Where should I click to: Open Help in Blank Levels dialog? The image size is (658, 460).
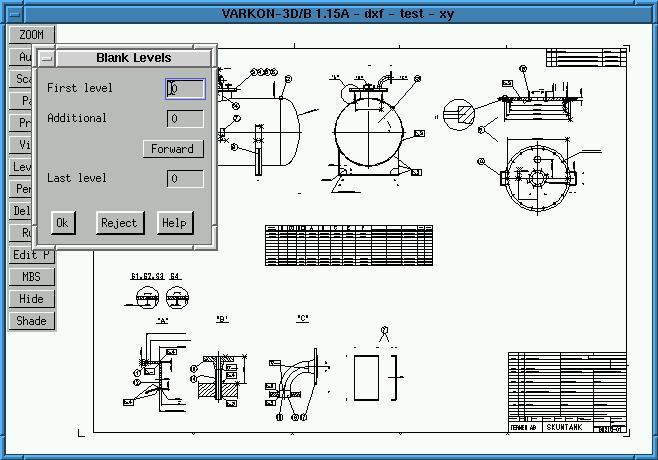click(x=173, y=223)
